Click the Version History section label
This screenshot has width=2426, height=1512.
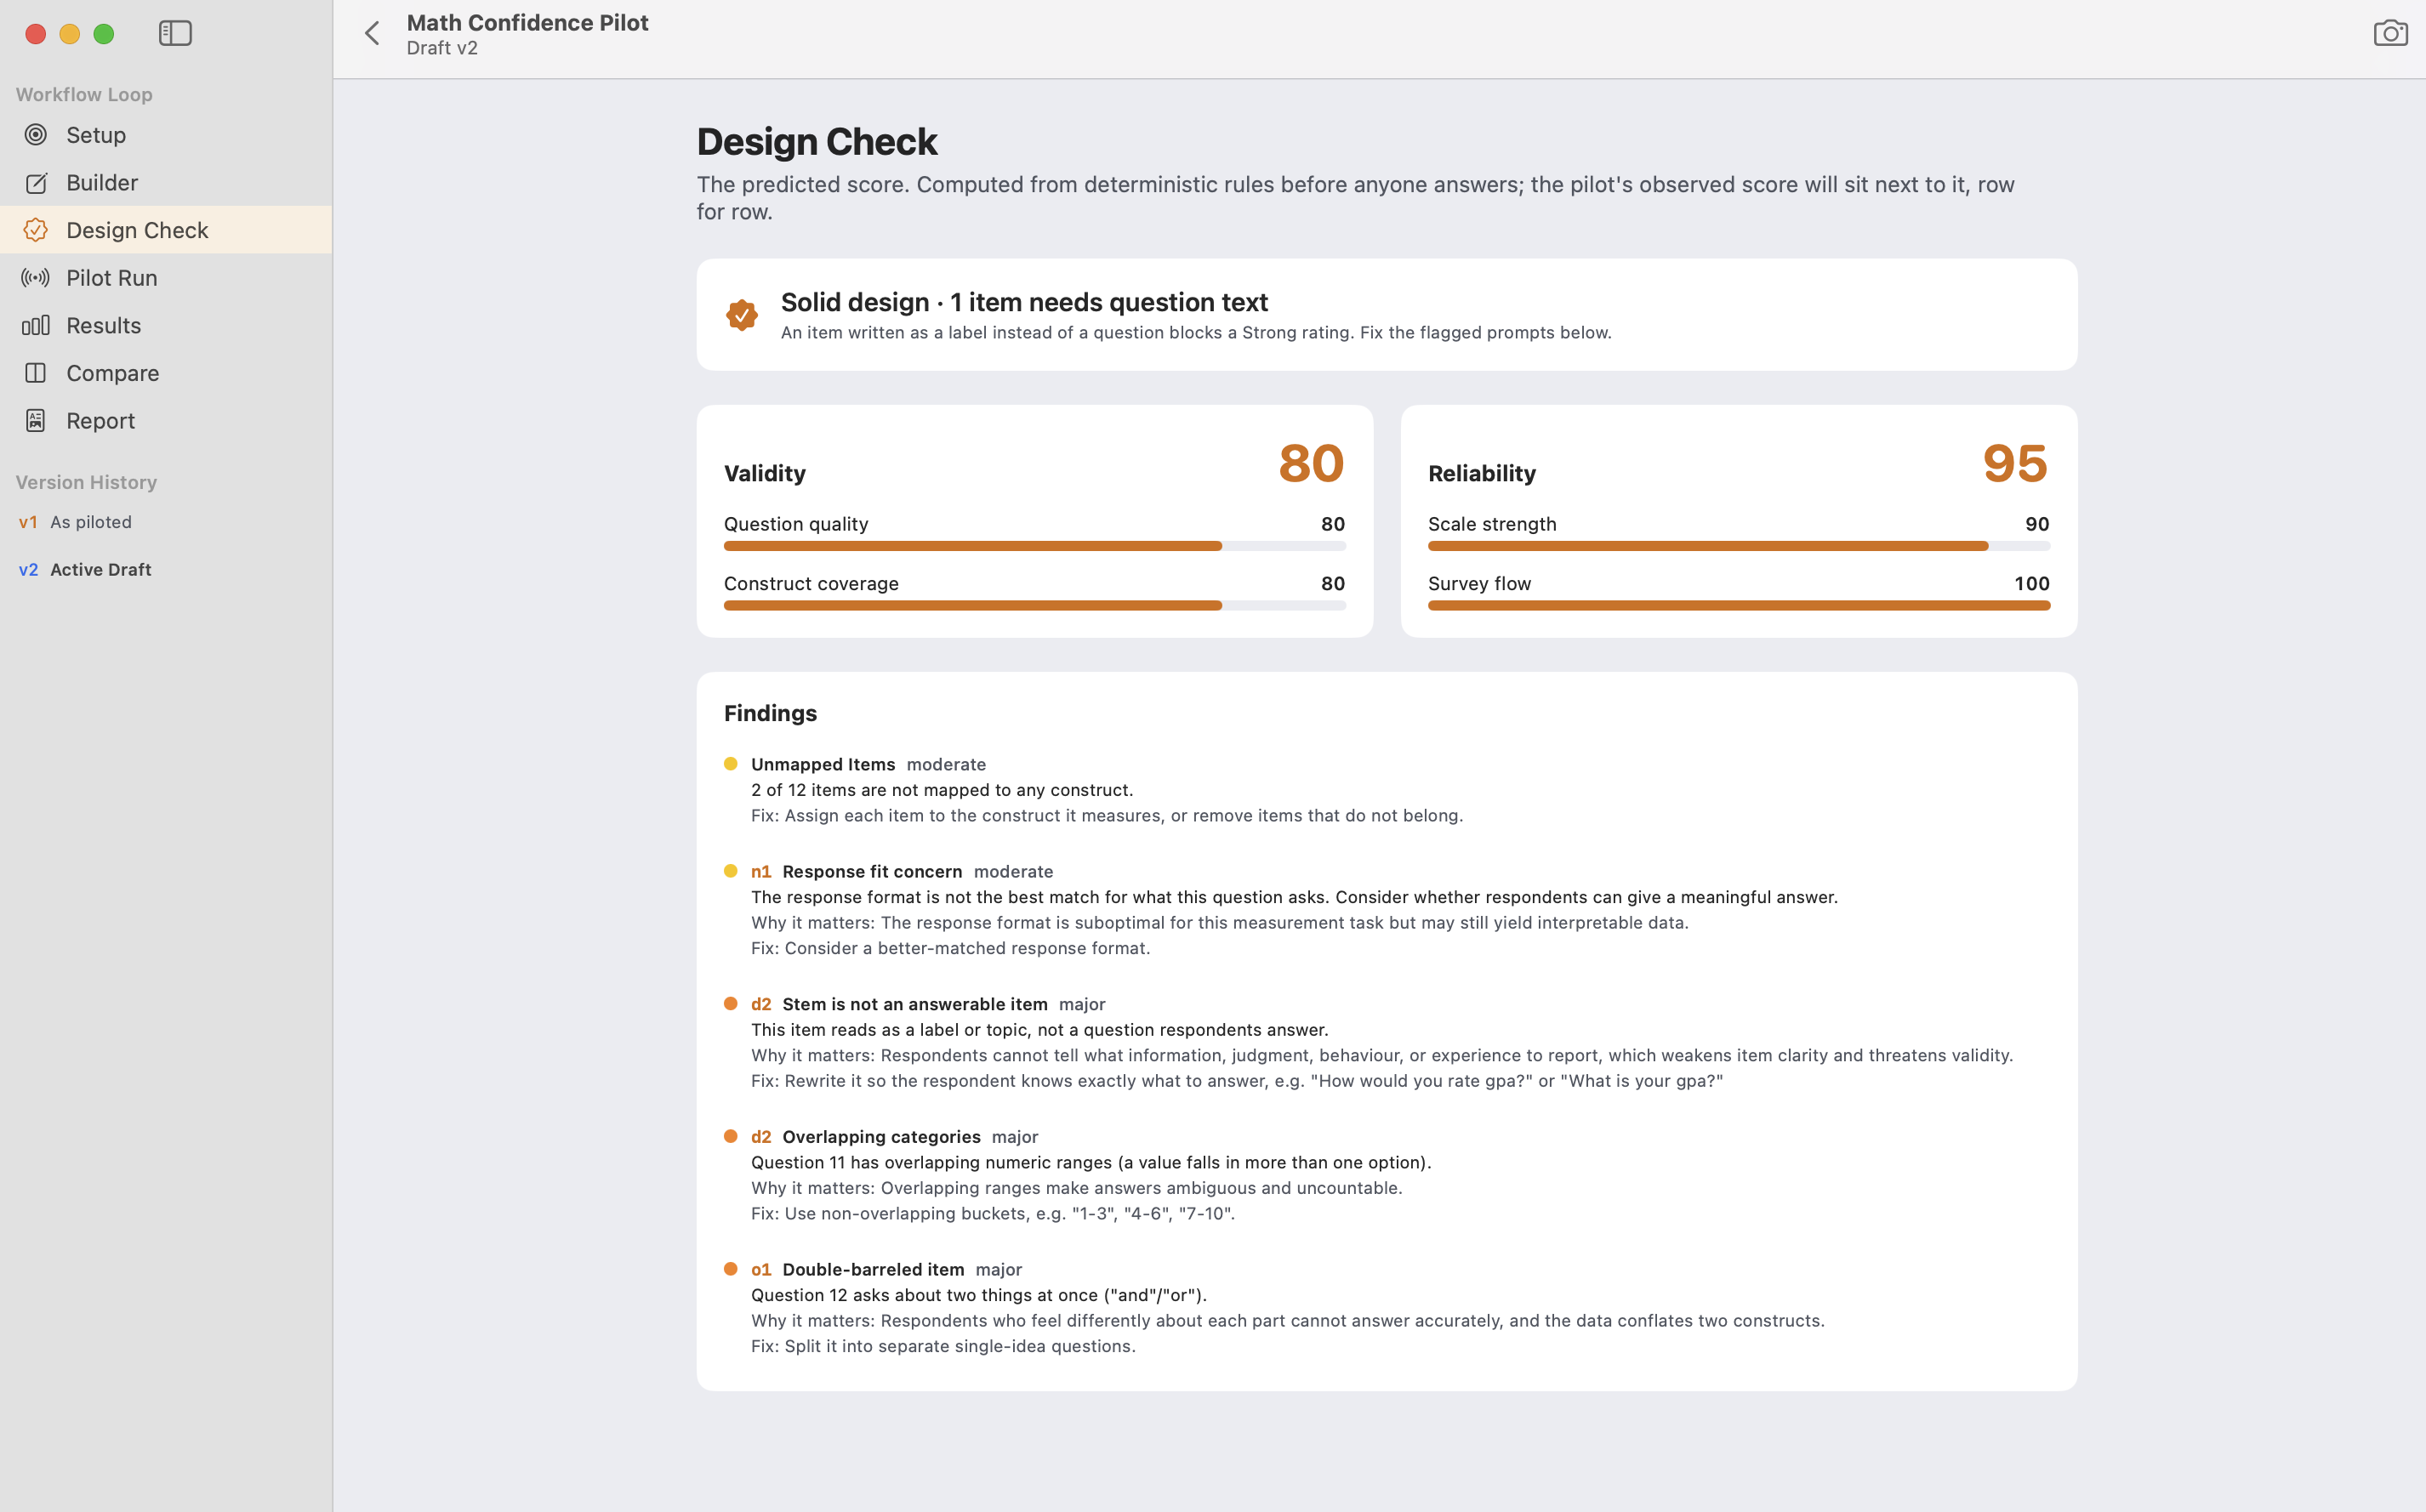point(86,483)
